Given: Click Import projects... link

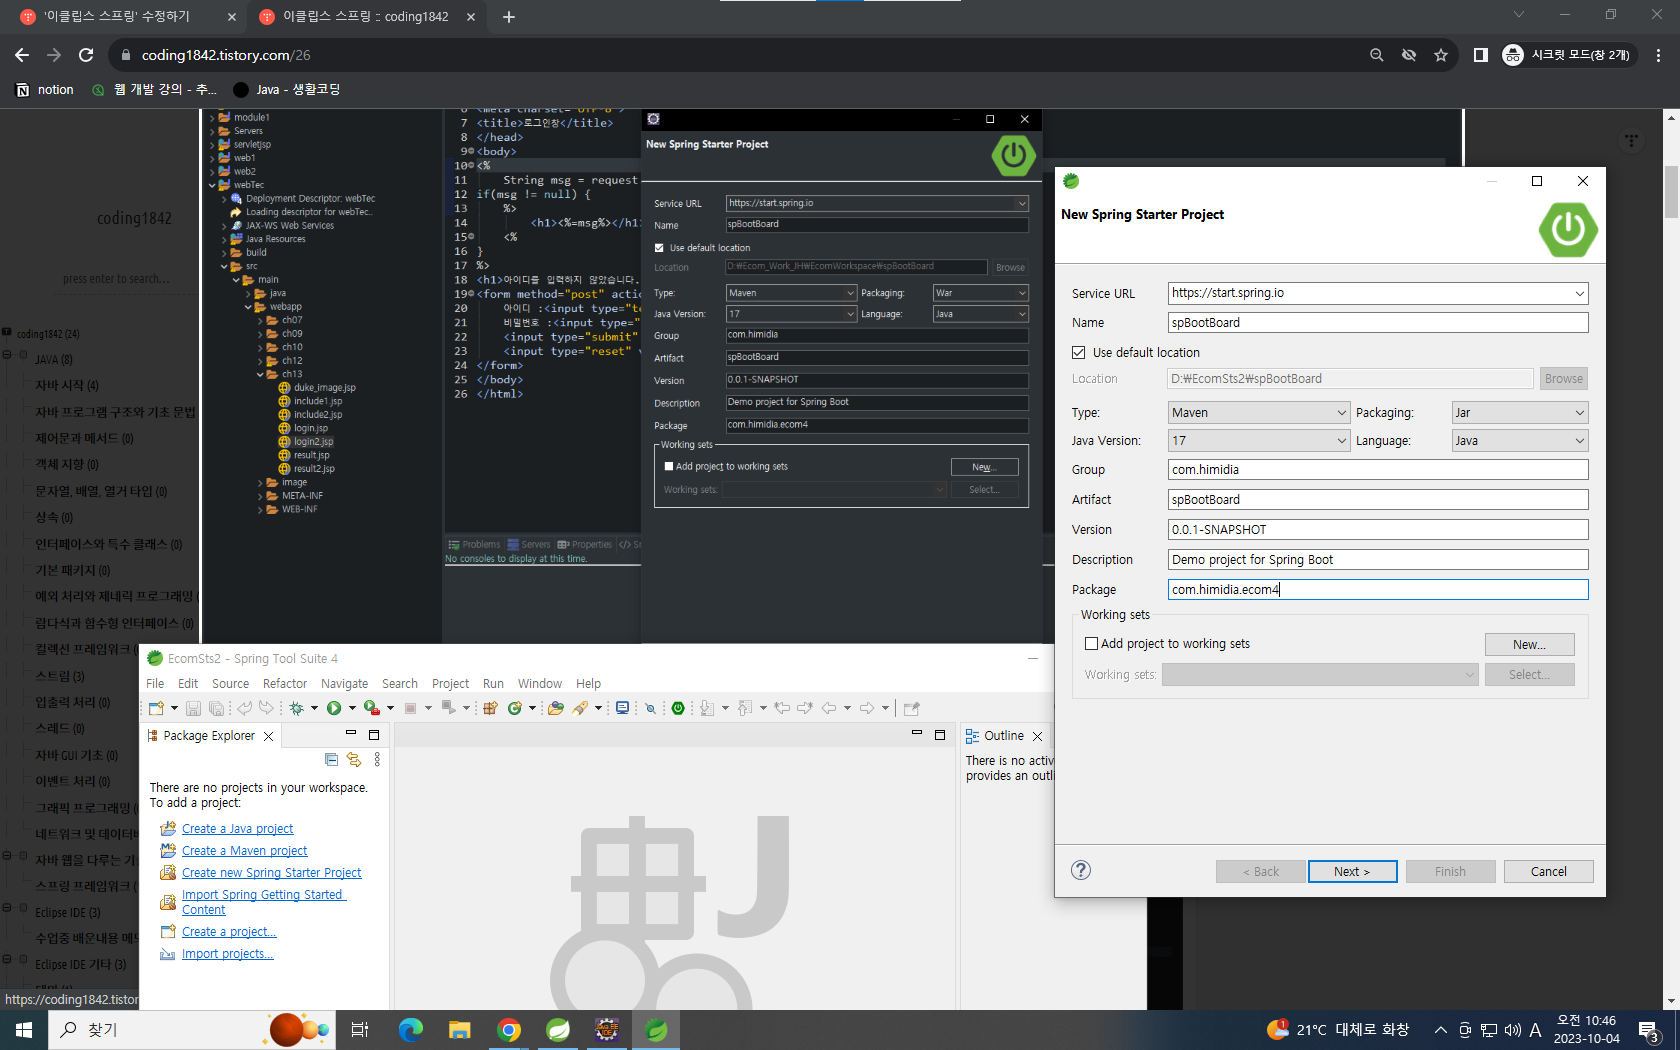Looking at the screenshot, I should click(227, 954).
